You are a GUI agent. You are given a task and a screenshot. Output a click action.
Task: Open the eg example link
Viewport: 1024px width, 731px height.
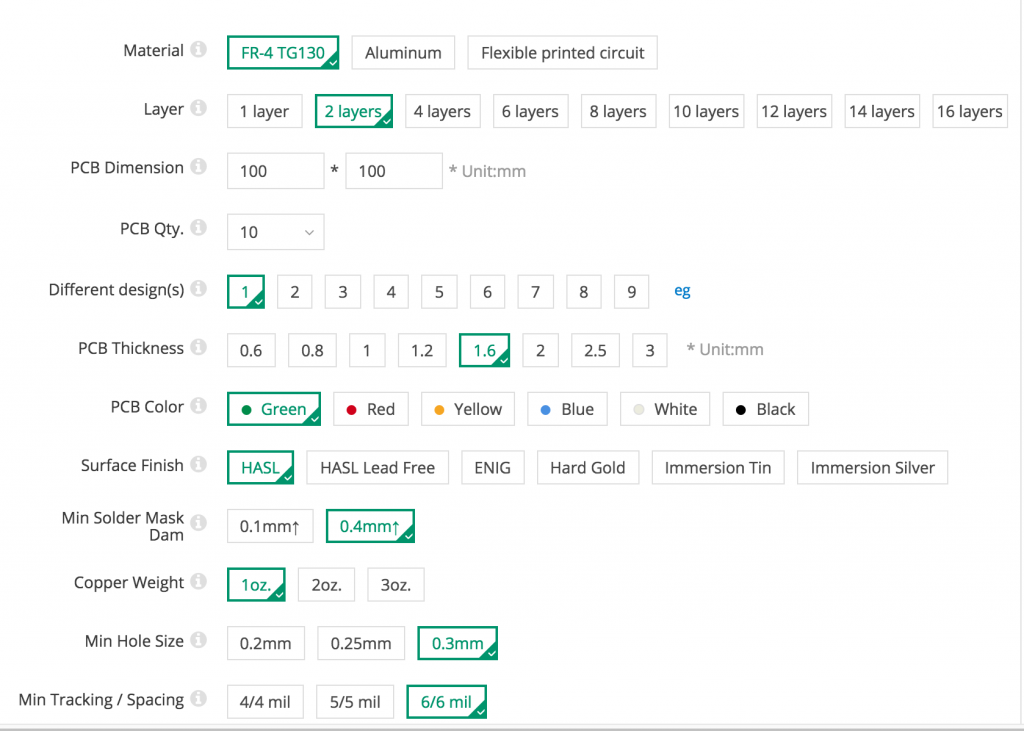(x=682, y=291)
